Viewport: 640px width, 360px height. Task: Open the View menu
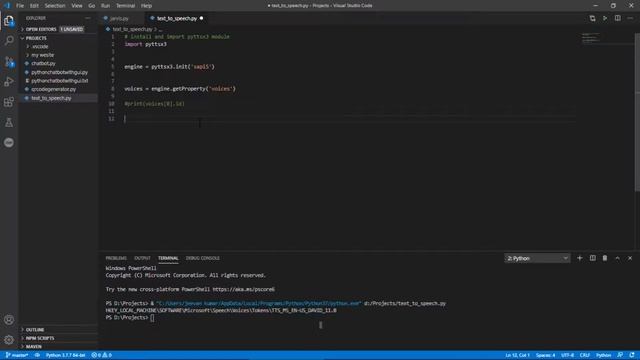pos(77,6)
